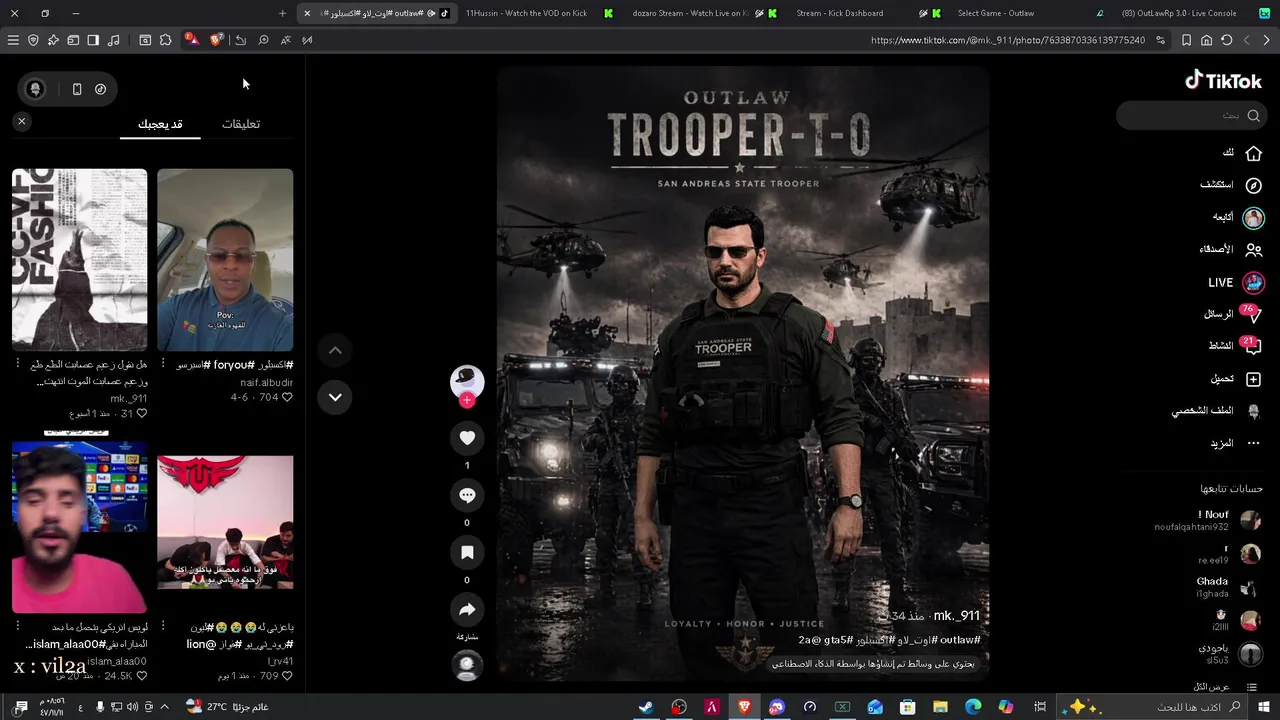
Task: Go to previous post with up chevron
Action: 335,350
